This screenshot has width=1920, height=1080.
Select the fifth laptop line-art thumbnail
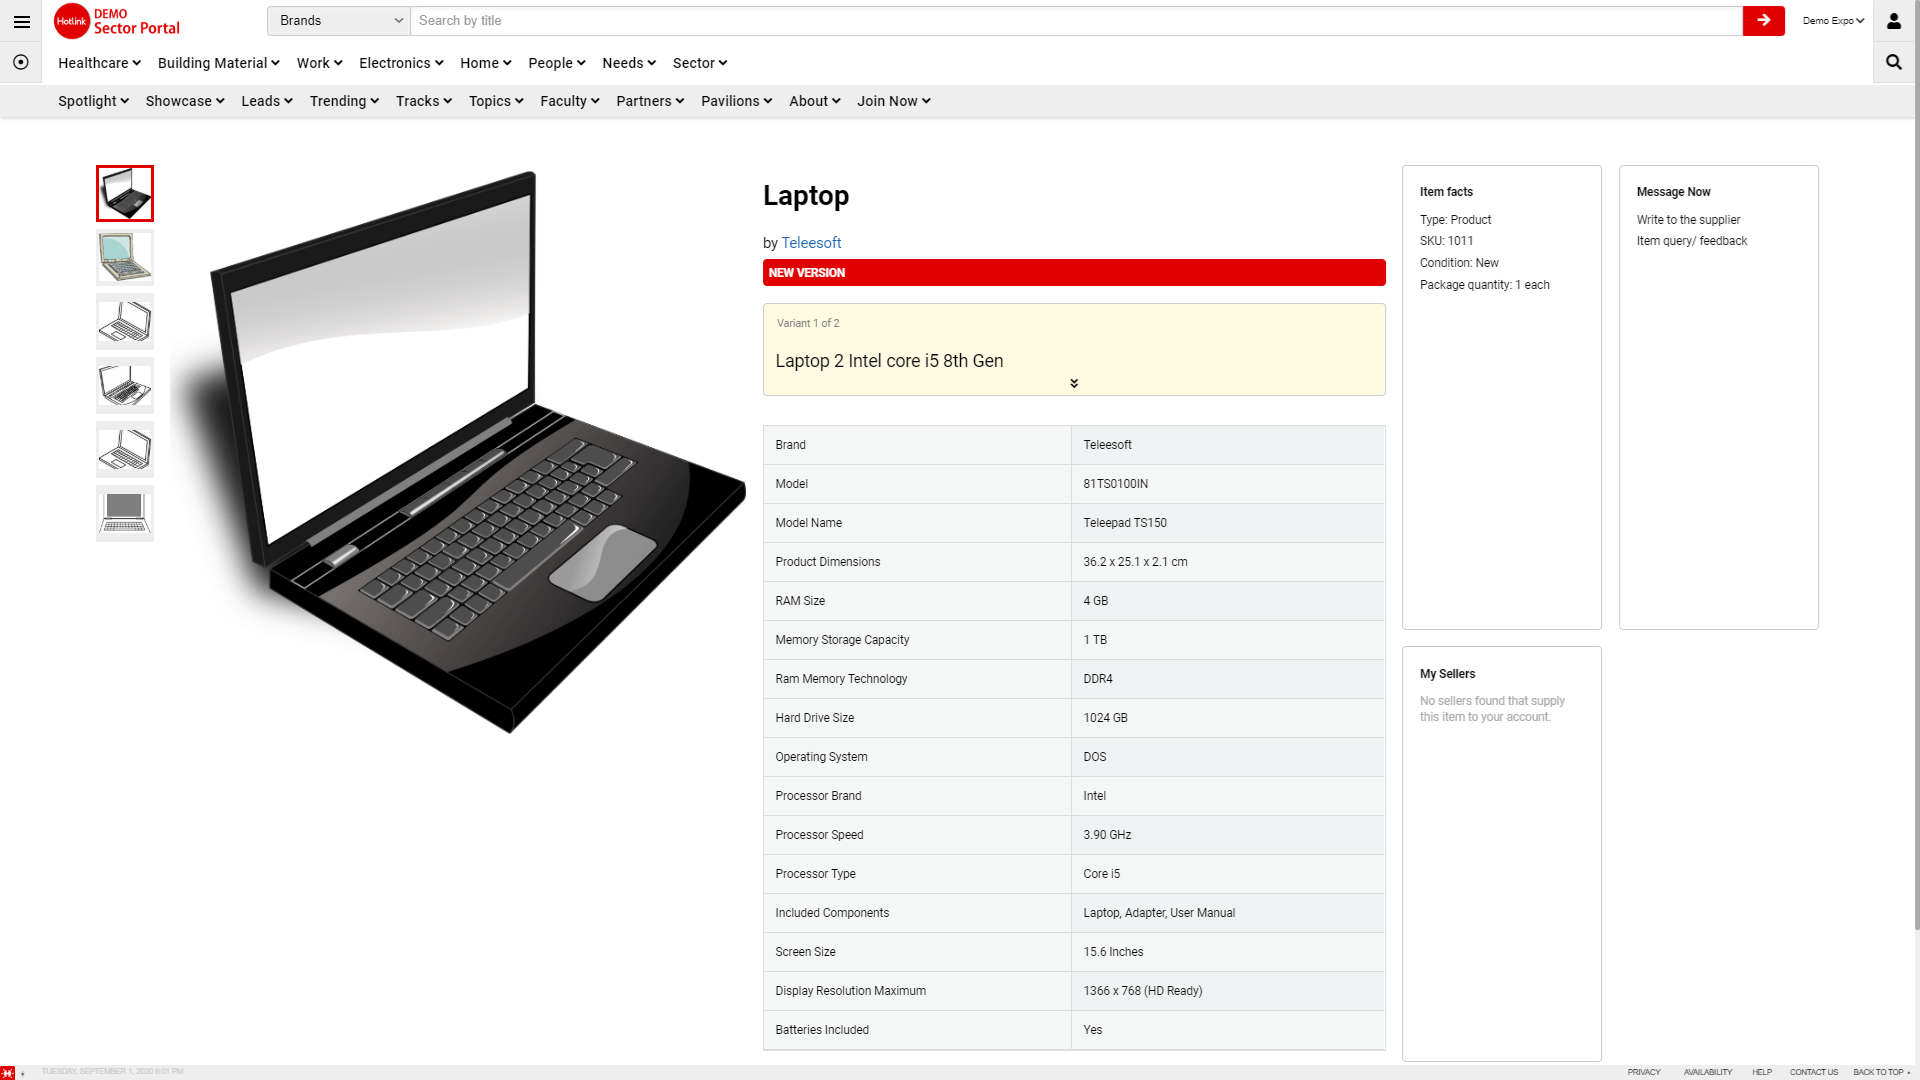point(125,450)
